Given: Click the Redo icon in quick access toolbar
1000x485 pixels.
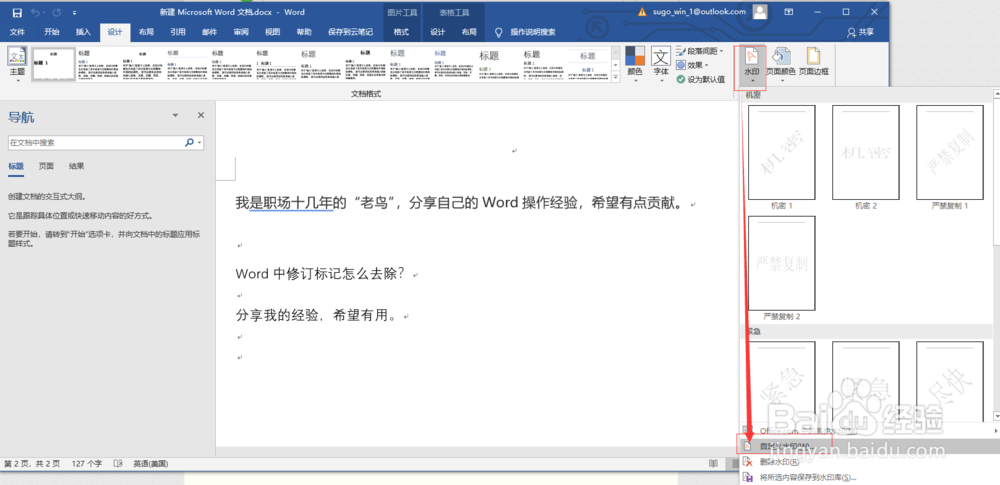Looking at the screenshot, I should point(59,12).
